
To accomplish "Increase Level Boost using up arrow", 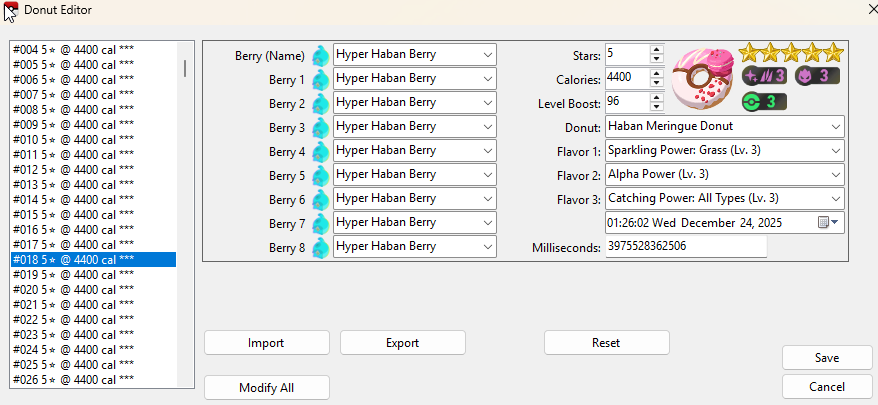I will pyautogui.click(x=656, y=97).
